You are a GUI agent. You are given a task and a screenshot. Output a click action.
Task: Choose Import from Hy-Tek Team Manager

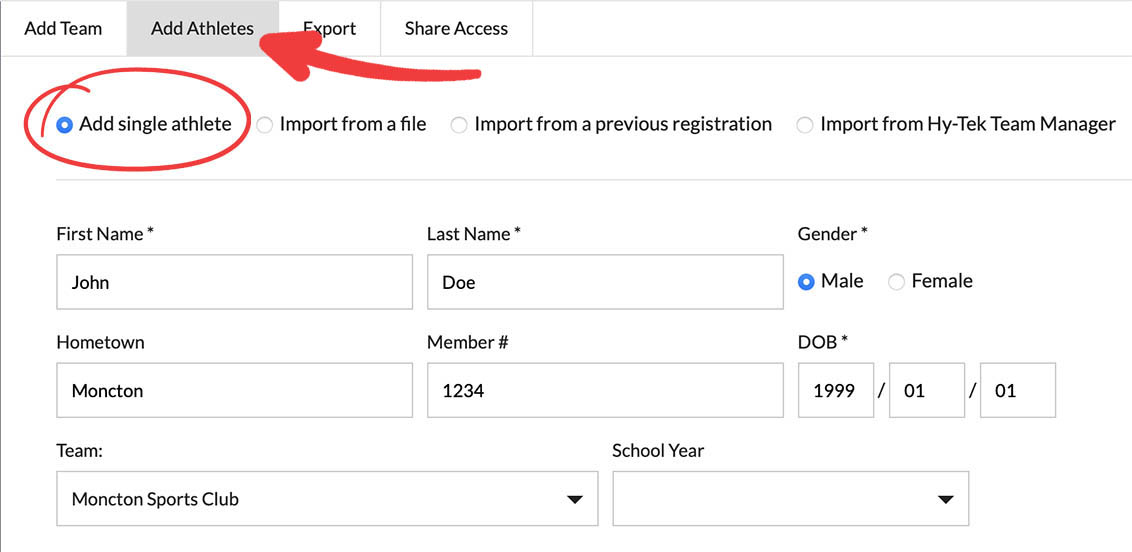[x=805, y=125]
